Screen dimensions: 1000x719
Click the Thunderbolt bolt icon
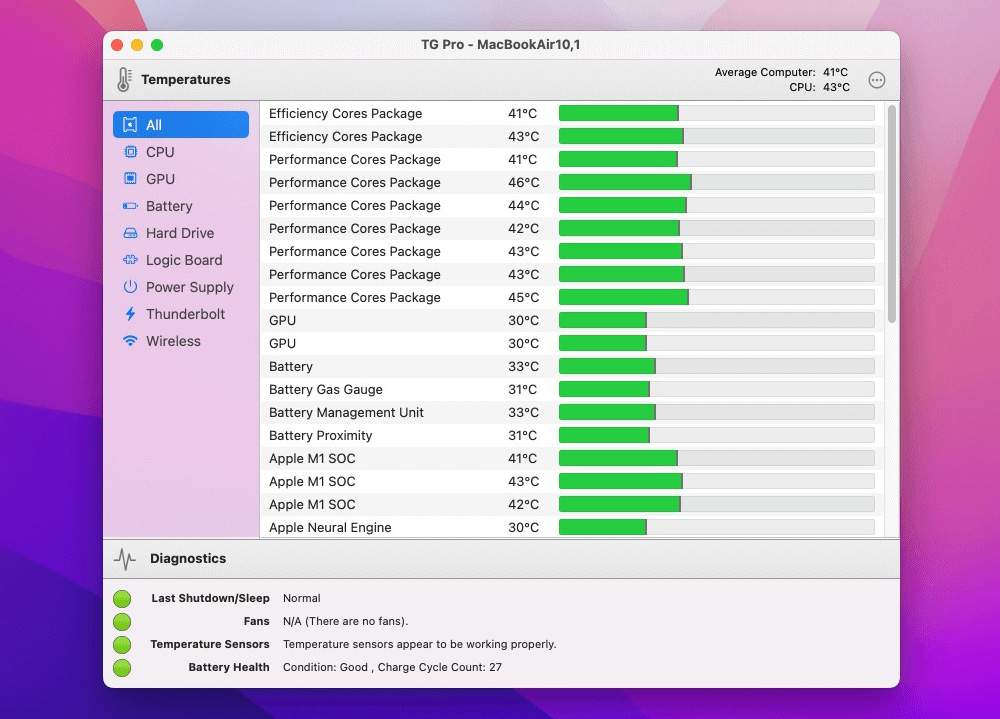click(130, 314)
